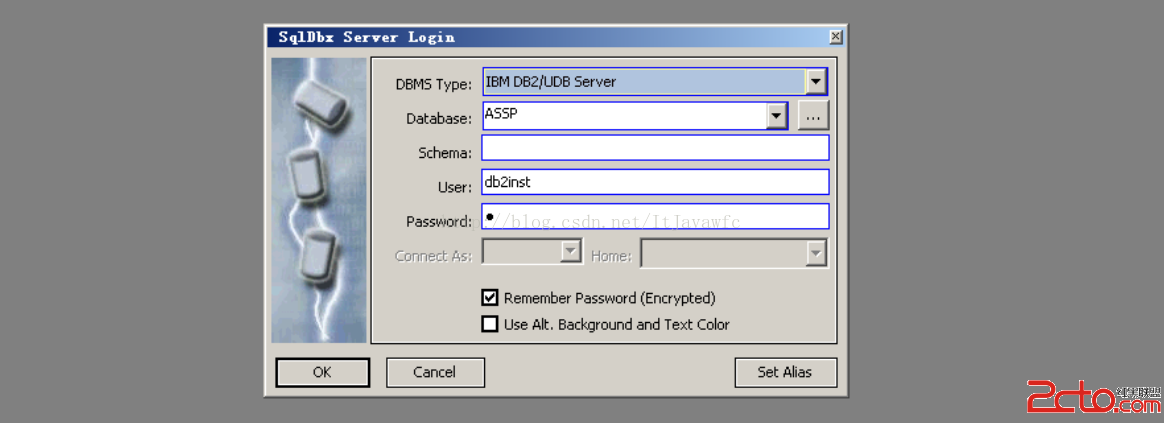Click the browse button next to Database
Image resolution: width=1164 pixels, height=423 pixels.
click(x=813, y=117)
